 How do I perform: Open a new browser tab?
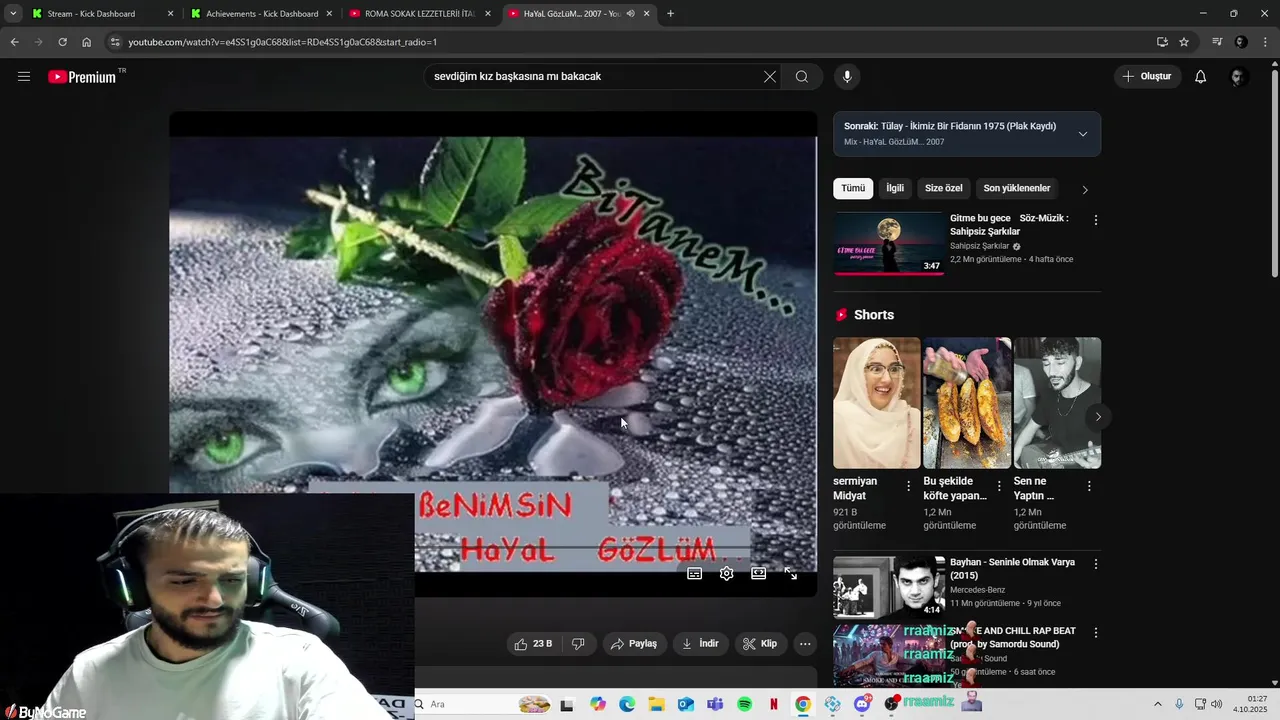pyautogui.click(x=670, y=14)
